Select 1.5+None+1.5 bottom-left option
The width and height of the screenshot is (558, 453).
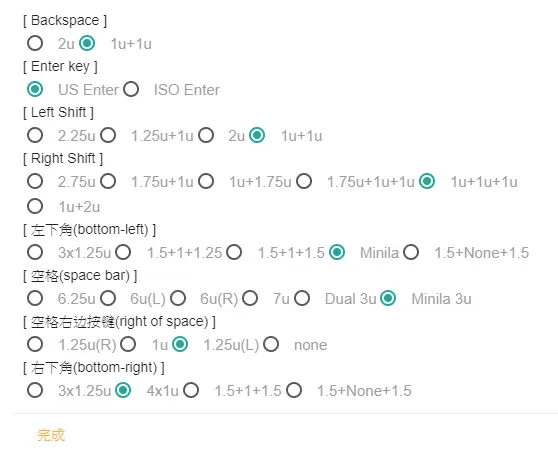411,252
